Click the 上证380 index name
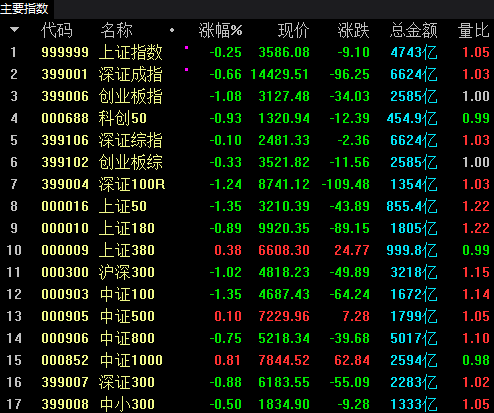 pos(127,250)
